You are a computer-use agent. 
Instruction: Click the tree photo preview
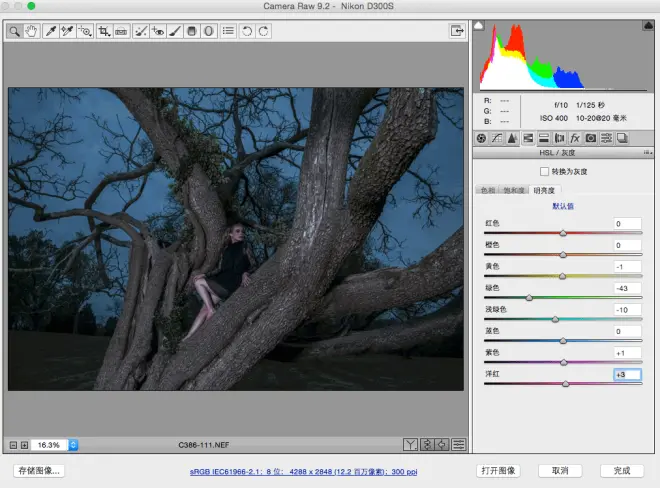pos(236,239)
